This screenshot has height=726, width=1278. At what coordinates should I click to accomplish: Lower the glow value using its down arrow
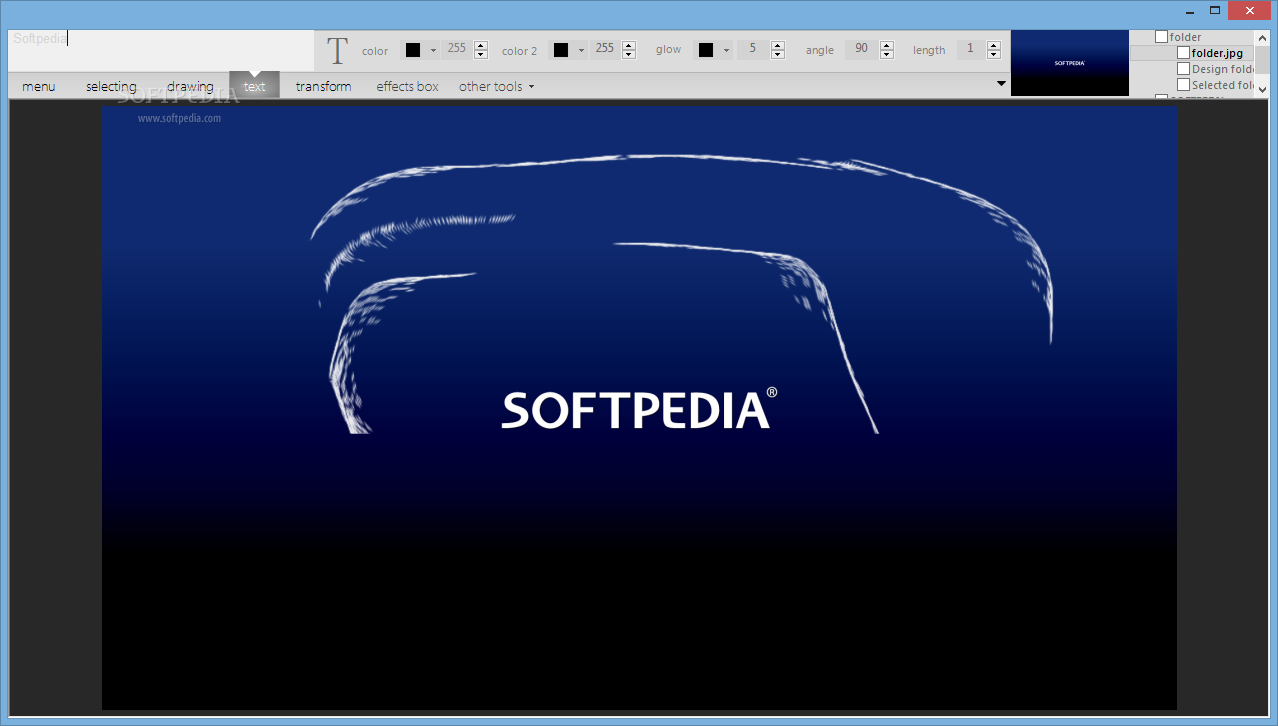778,55
